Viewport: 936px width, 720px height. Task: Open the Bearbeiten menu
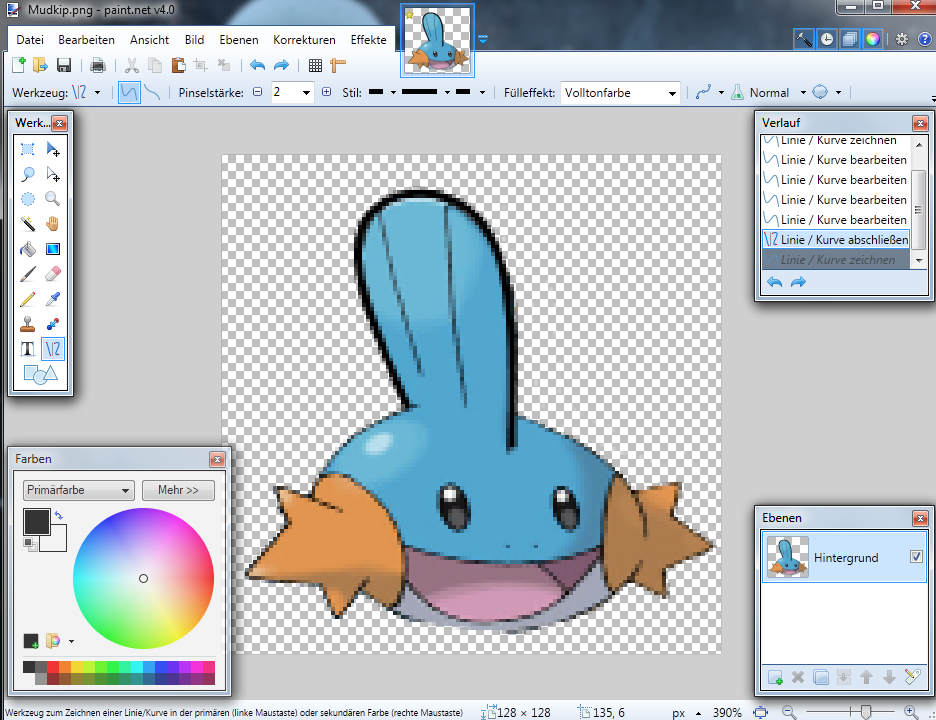(86, 39)
